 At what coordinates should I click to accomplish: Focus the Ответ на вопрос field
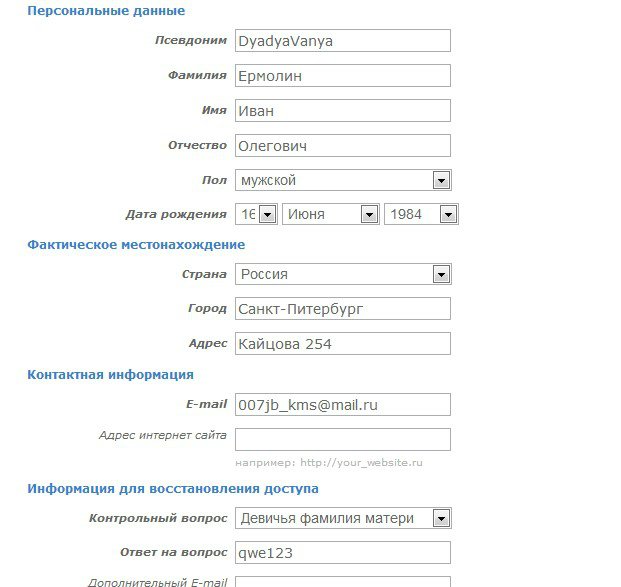pyautogui.click(x=343, y=553)
